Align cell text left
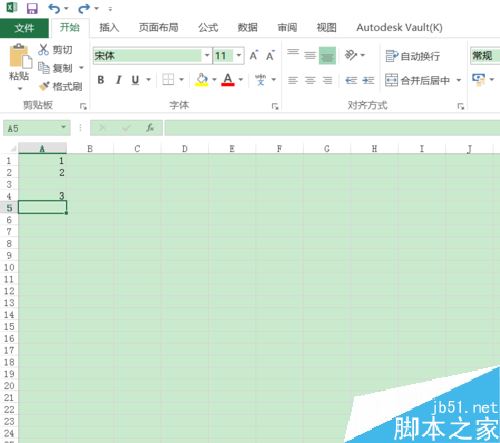500x443 pixels. [x=293, y=80]
